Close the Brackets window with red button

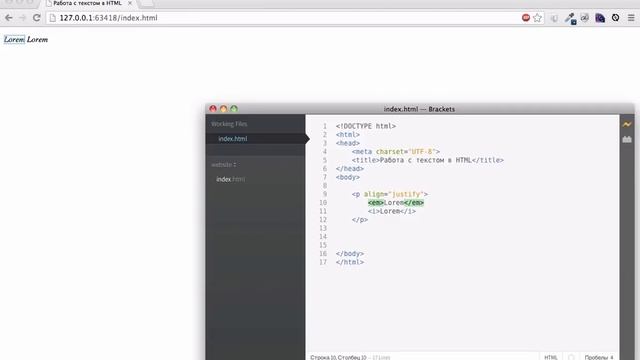pyautogui.click(x=213, y=109)
